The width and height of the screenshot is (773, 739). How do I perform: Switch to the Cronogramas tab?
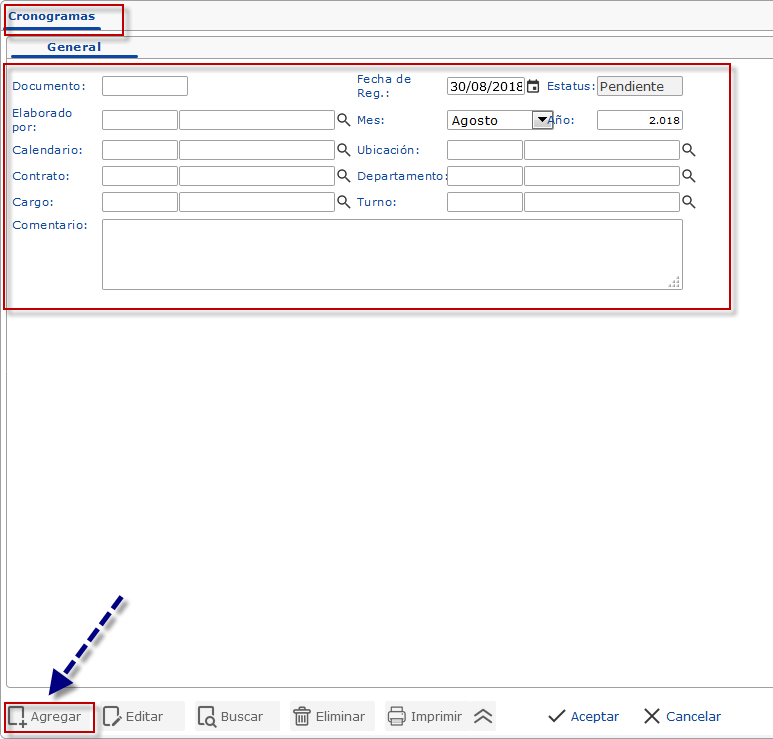52,17
